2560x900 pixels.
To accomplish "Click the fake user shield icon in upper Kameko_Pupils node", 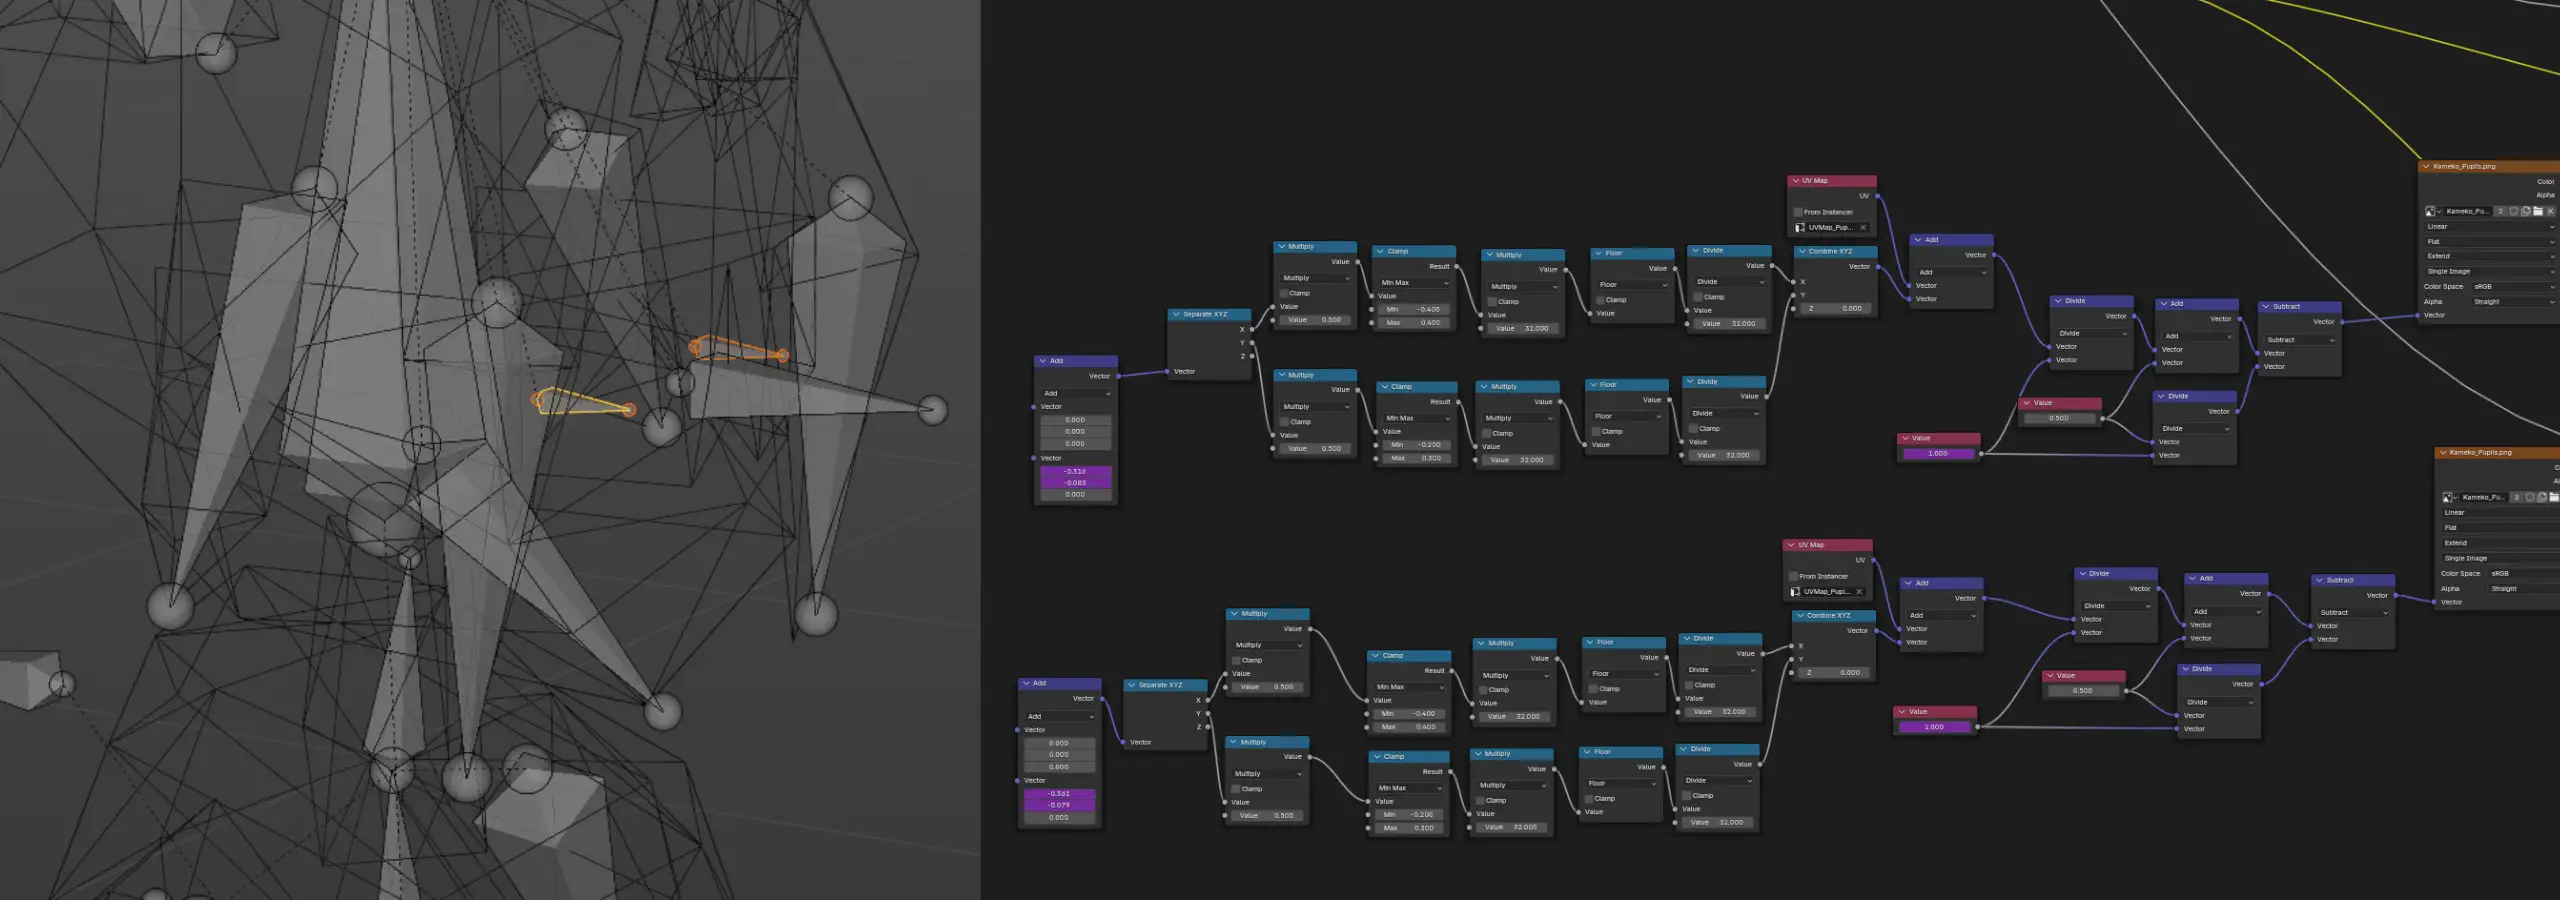I will (x=2514, y=211).
